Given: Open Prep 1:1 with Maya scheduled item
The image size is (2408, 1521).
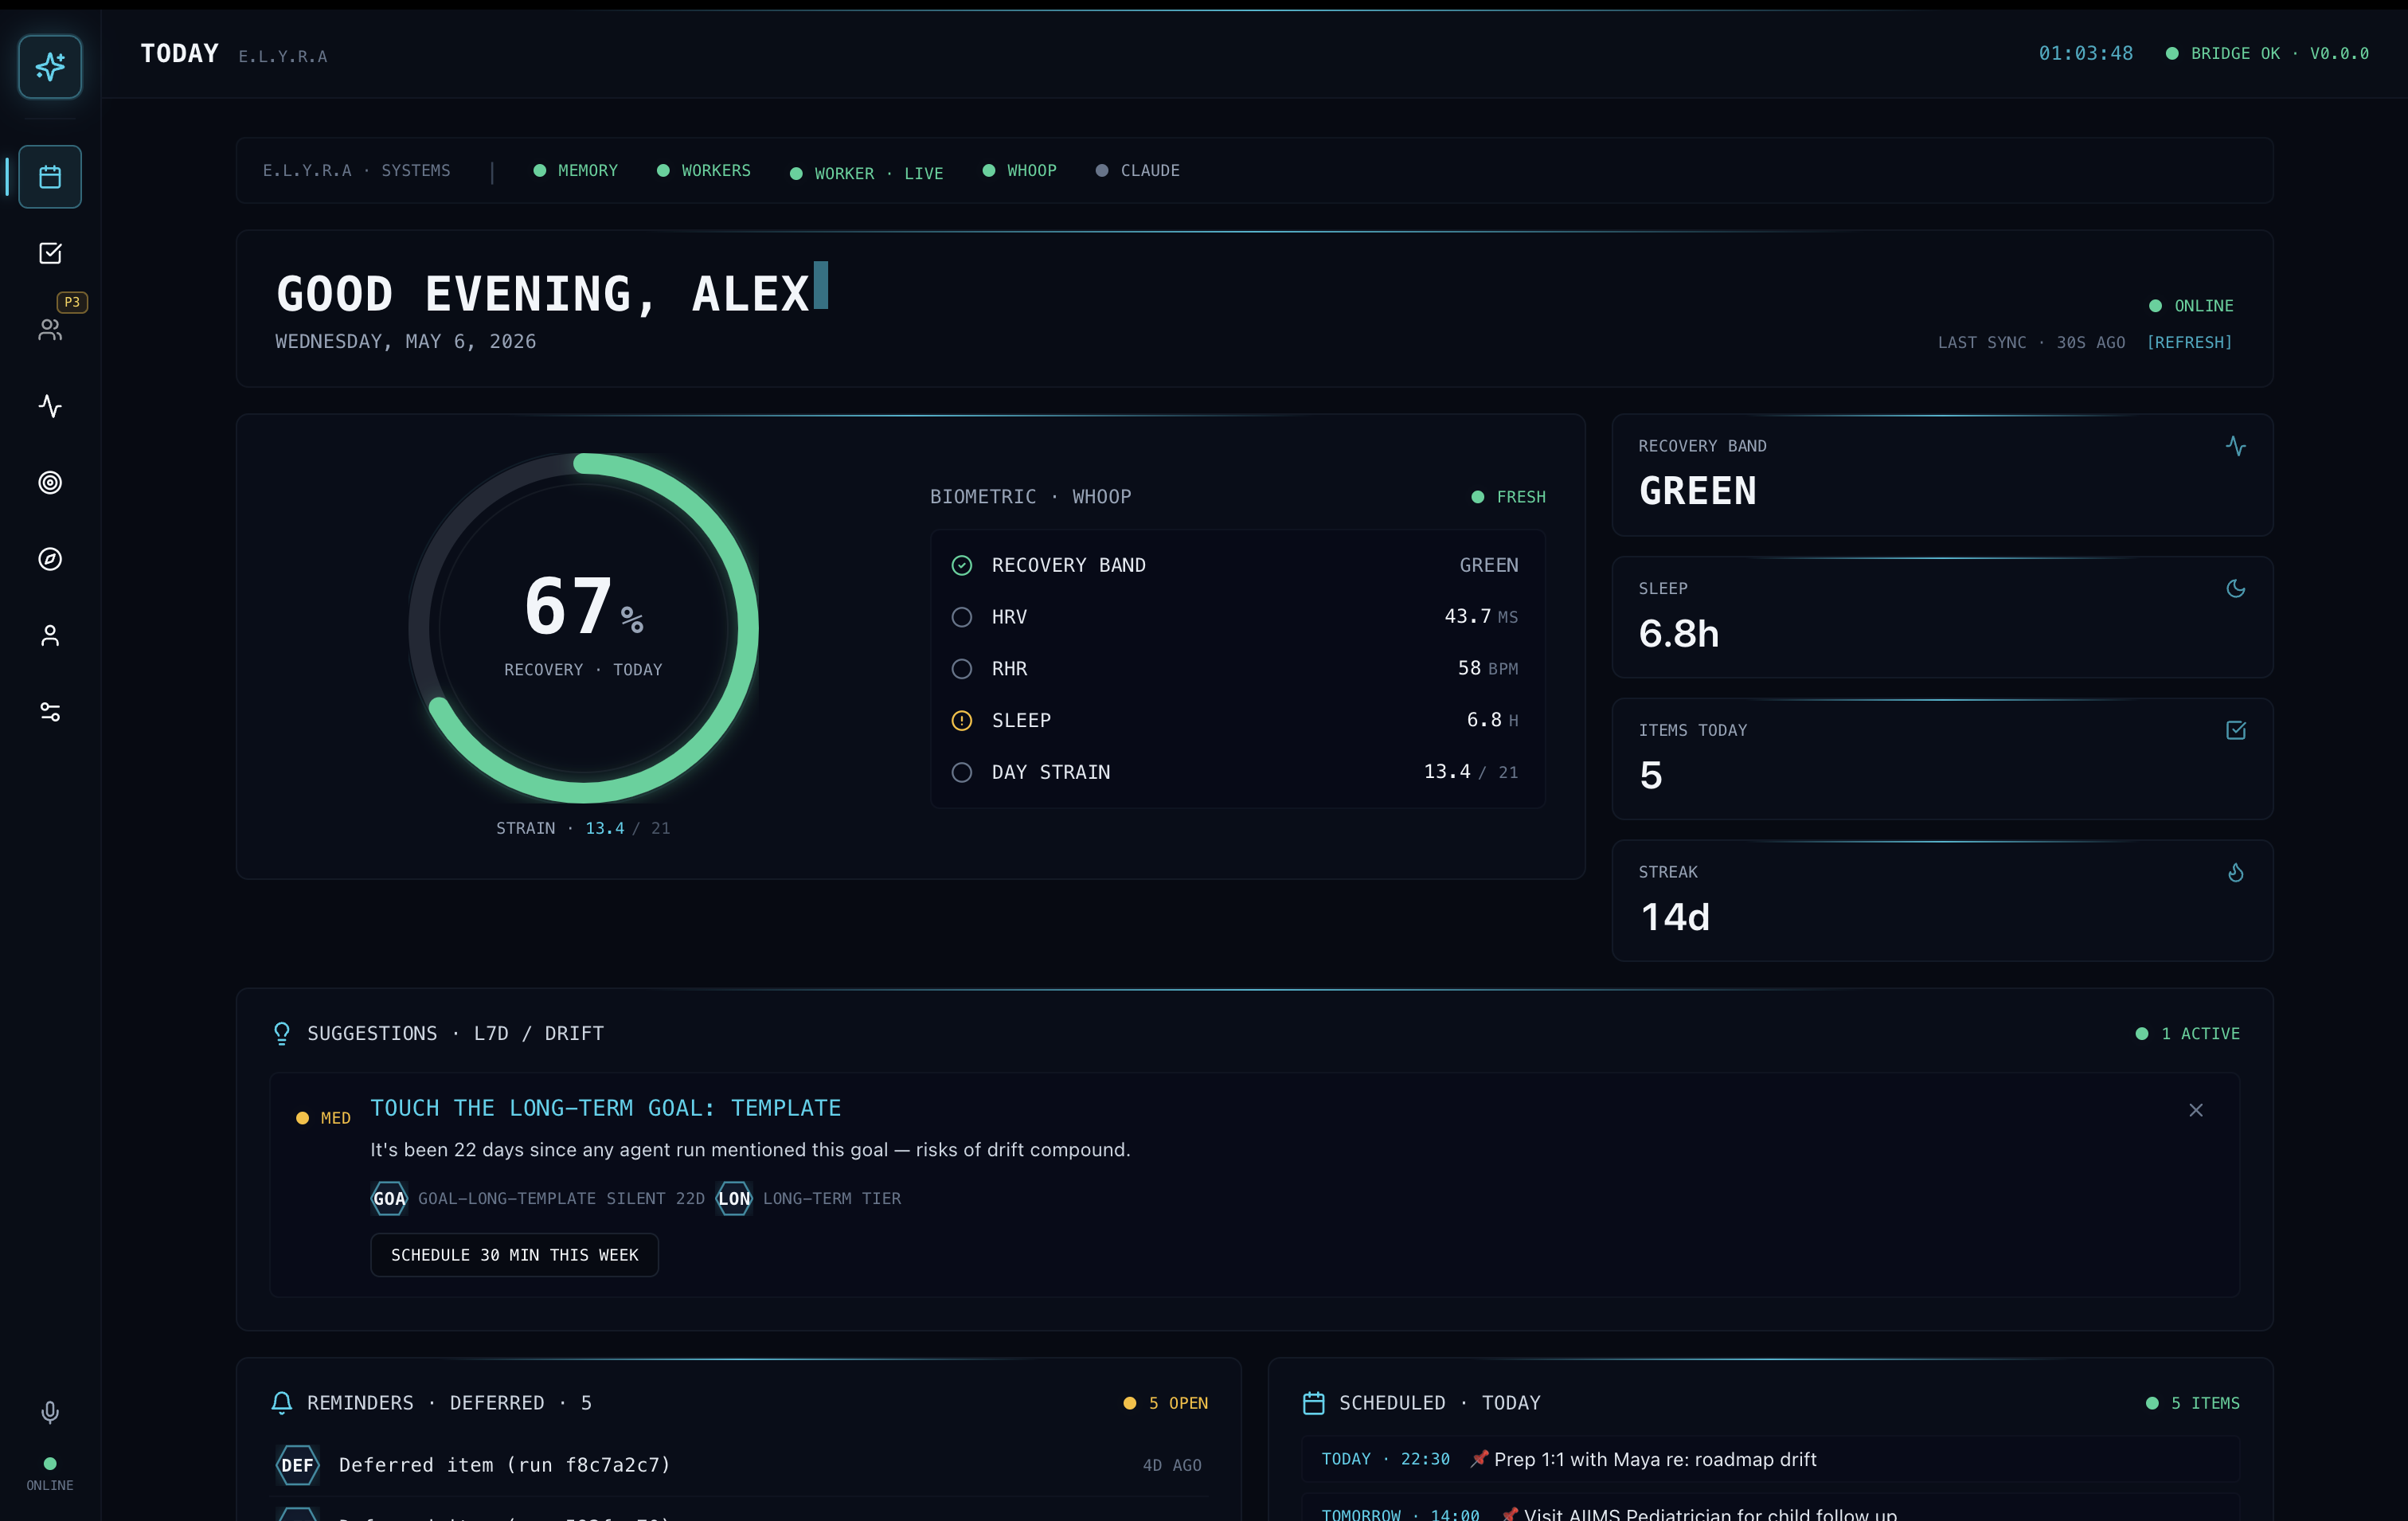Looking at the screenshot, I should click(x=1770, y=1459).
